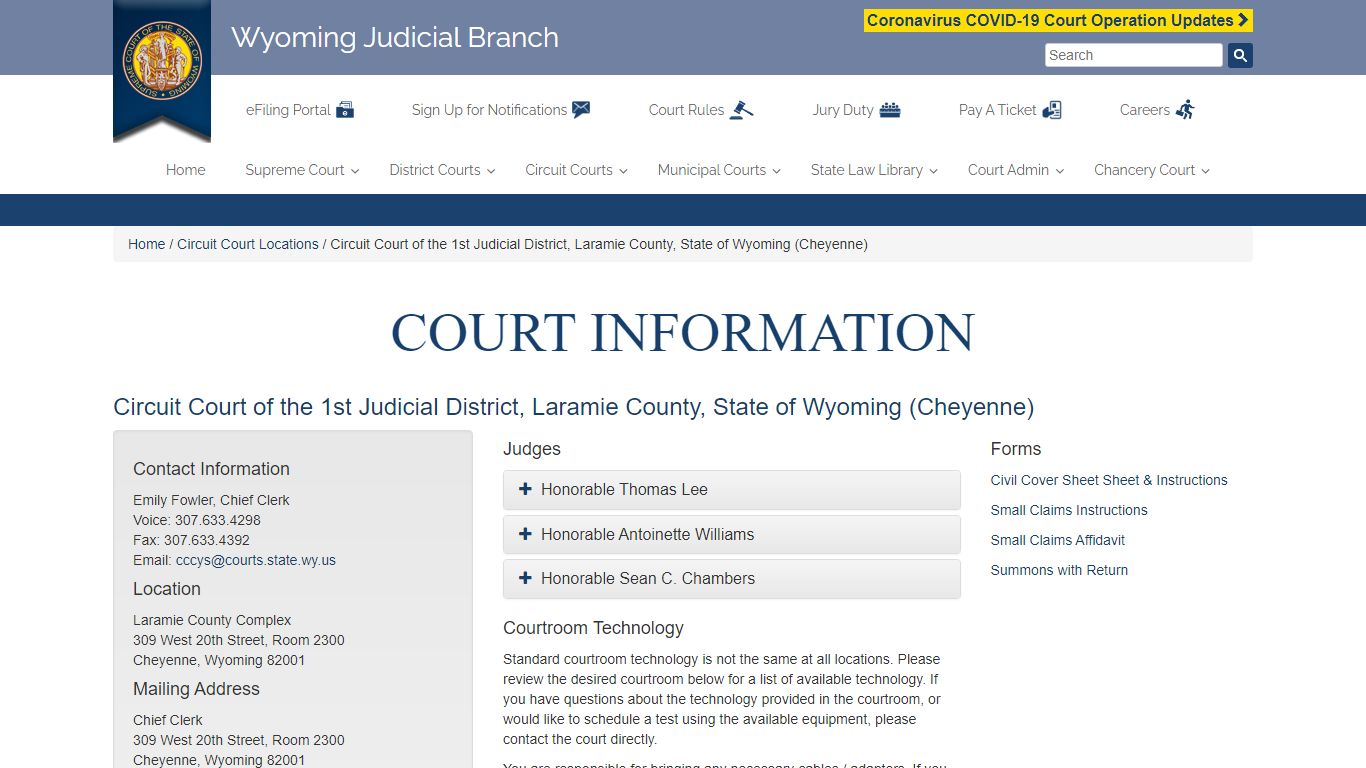Expand the Chancery Court menu chevron

(1205, 171)
